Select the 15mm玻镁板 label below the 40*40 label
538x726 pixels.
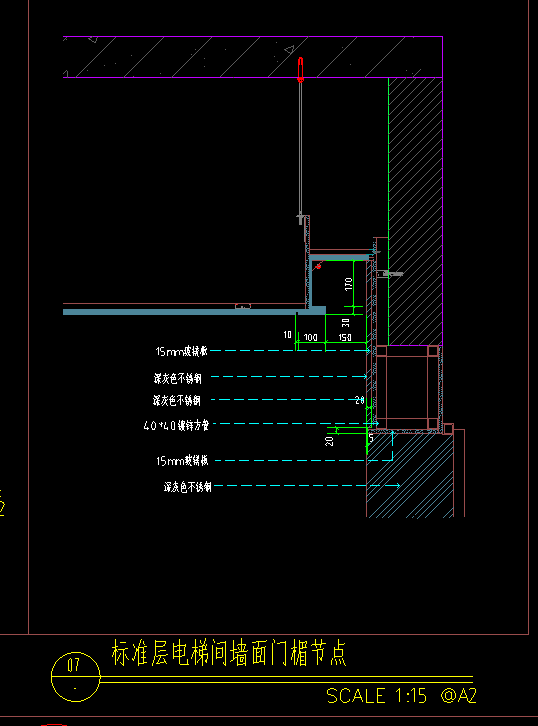pos(182,461)
